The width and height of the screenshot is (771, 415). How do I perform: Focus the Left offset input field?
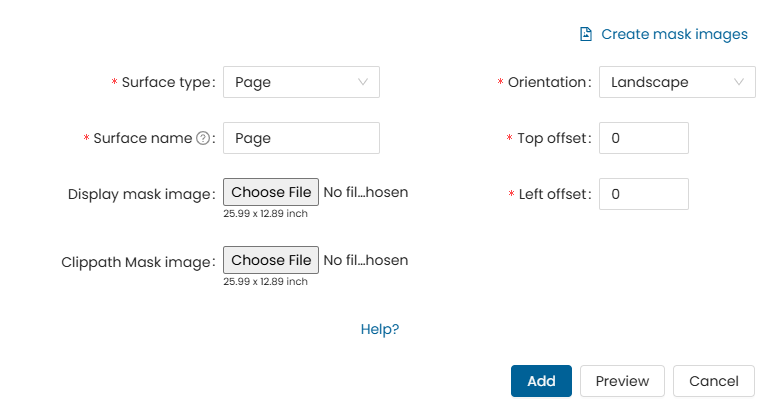click(x=643, y=195)
